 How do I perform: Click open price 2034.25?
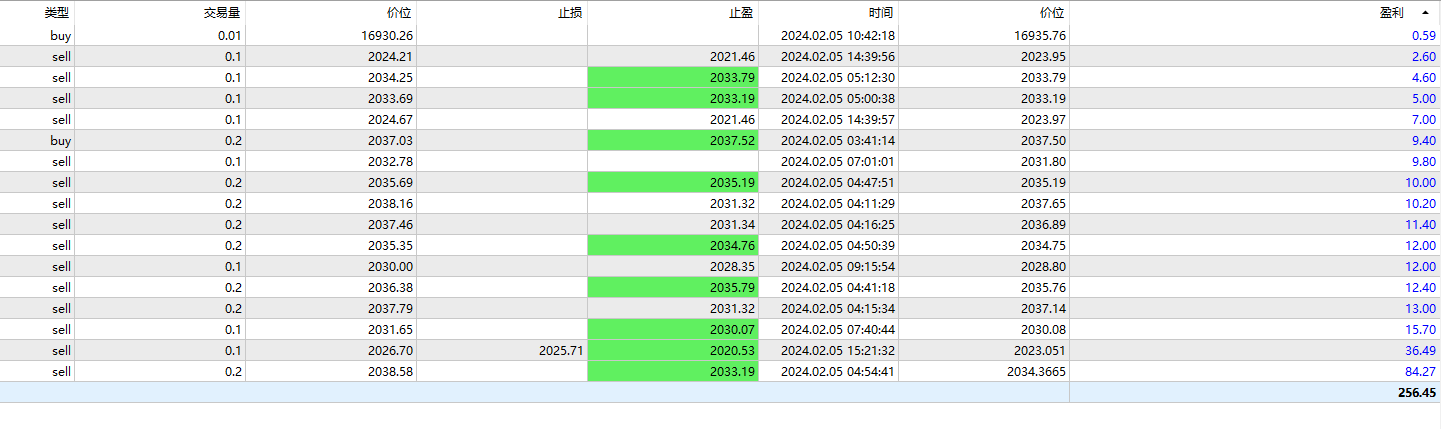[389, 77]
